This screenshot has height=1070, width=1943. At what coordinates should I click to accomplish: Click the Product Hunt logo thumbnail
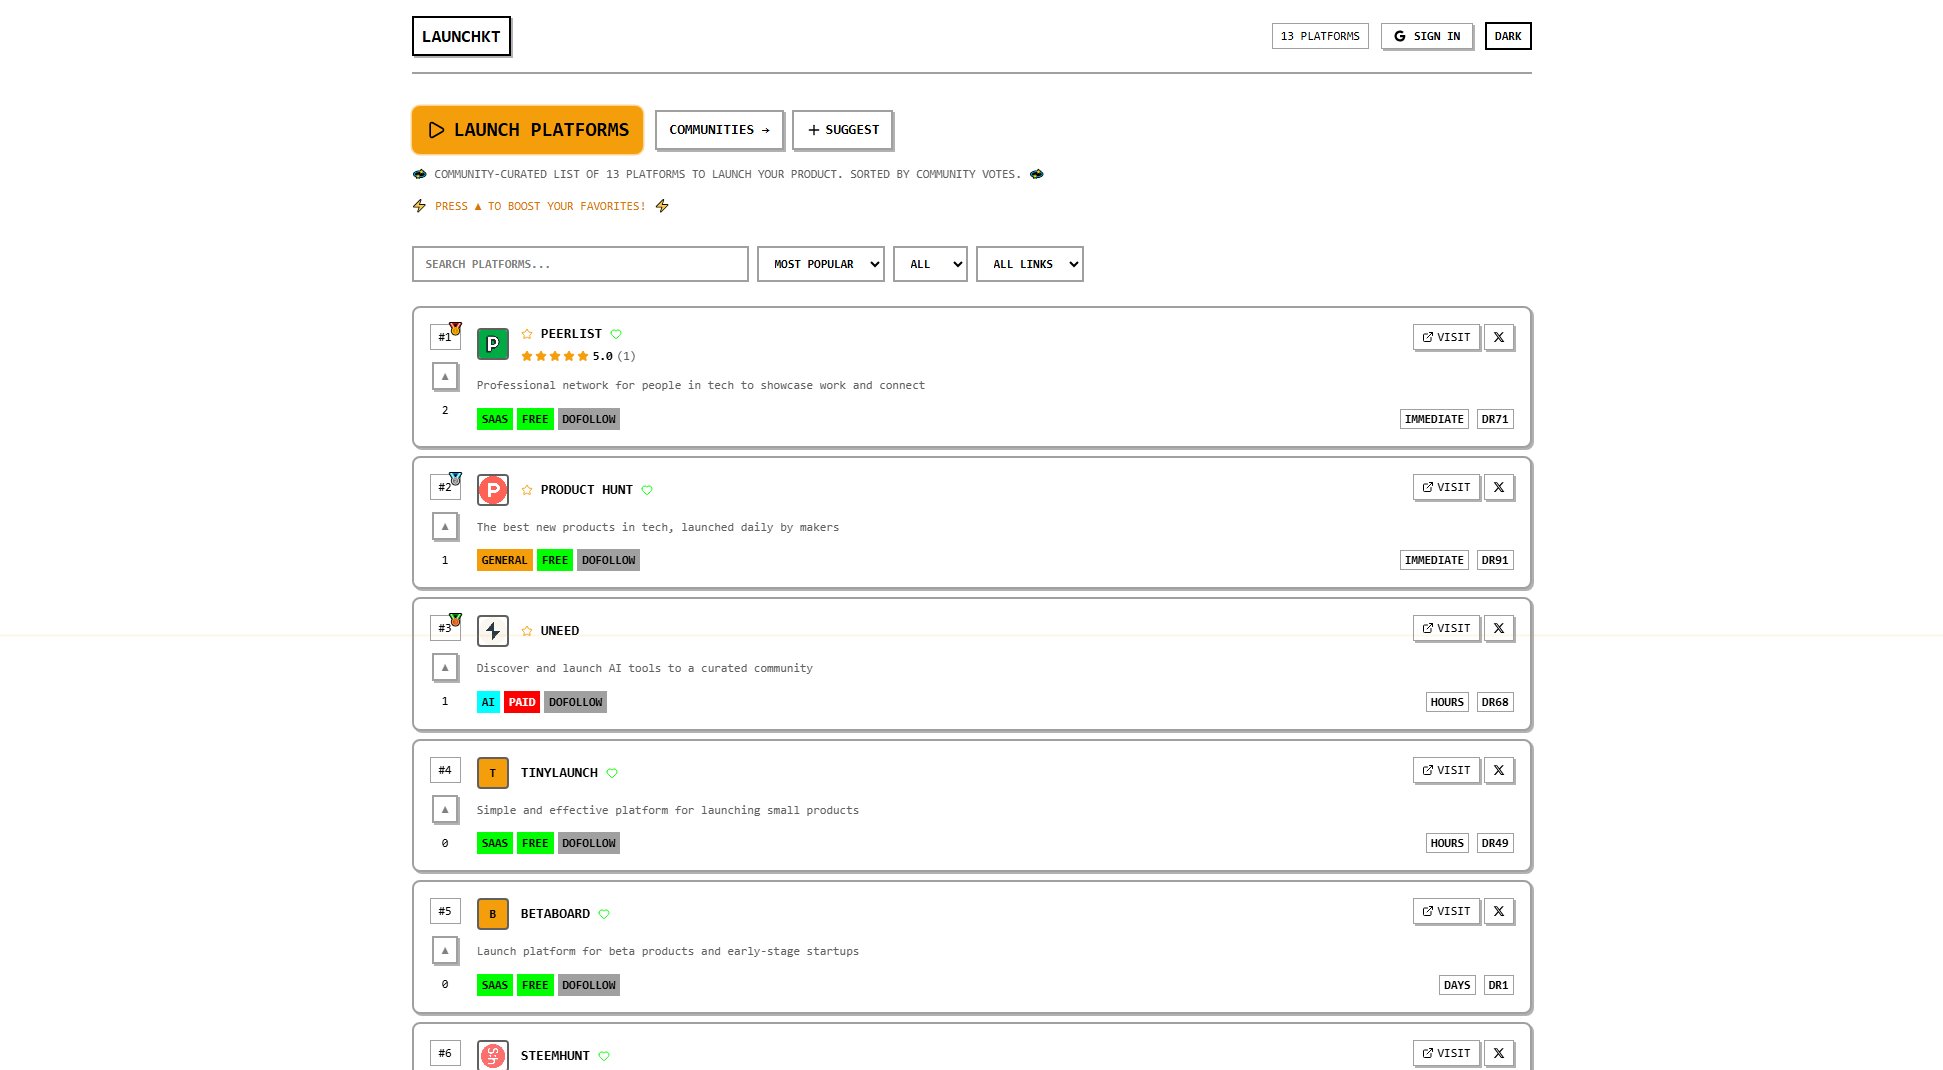pyautogui.click(x=493, y=490)
